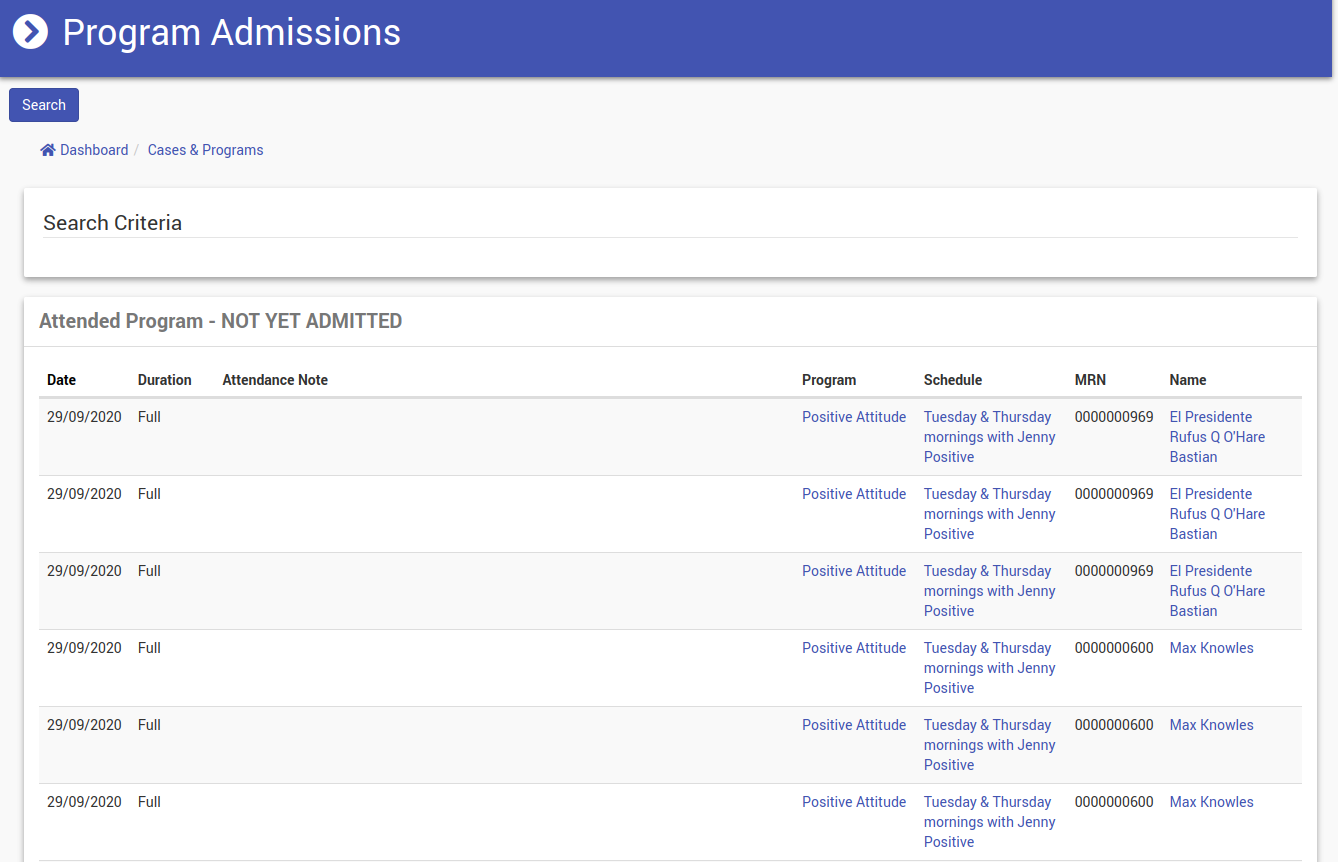Expand the Search Criteria panel heading

pyautogui.click(x=112, y=223)
